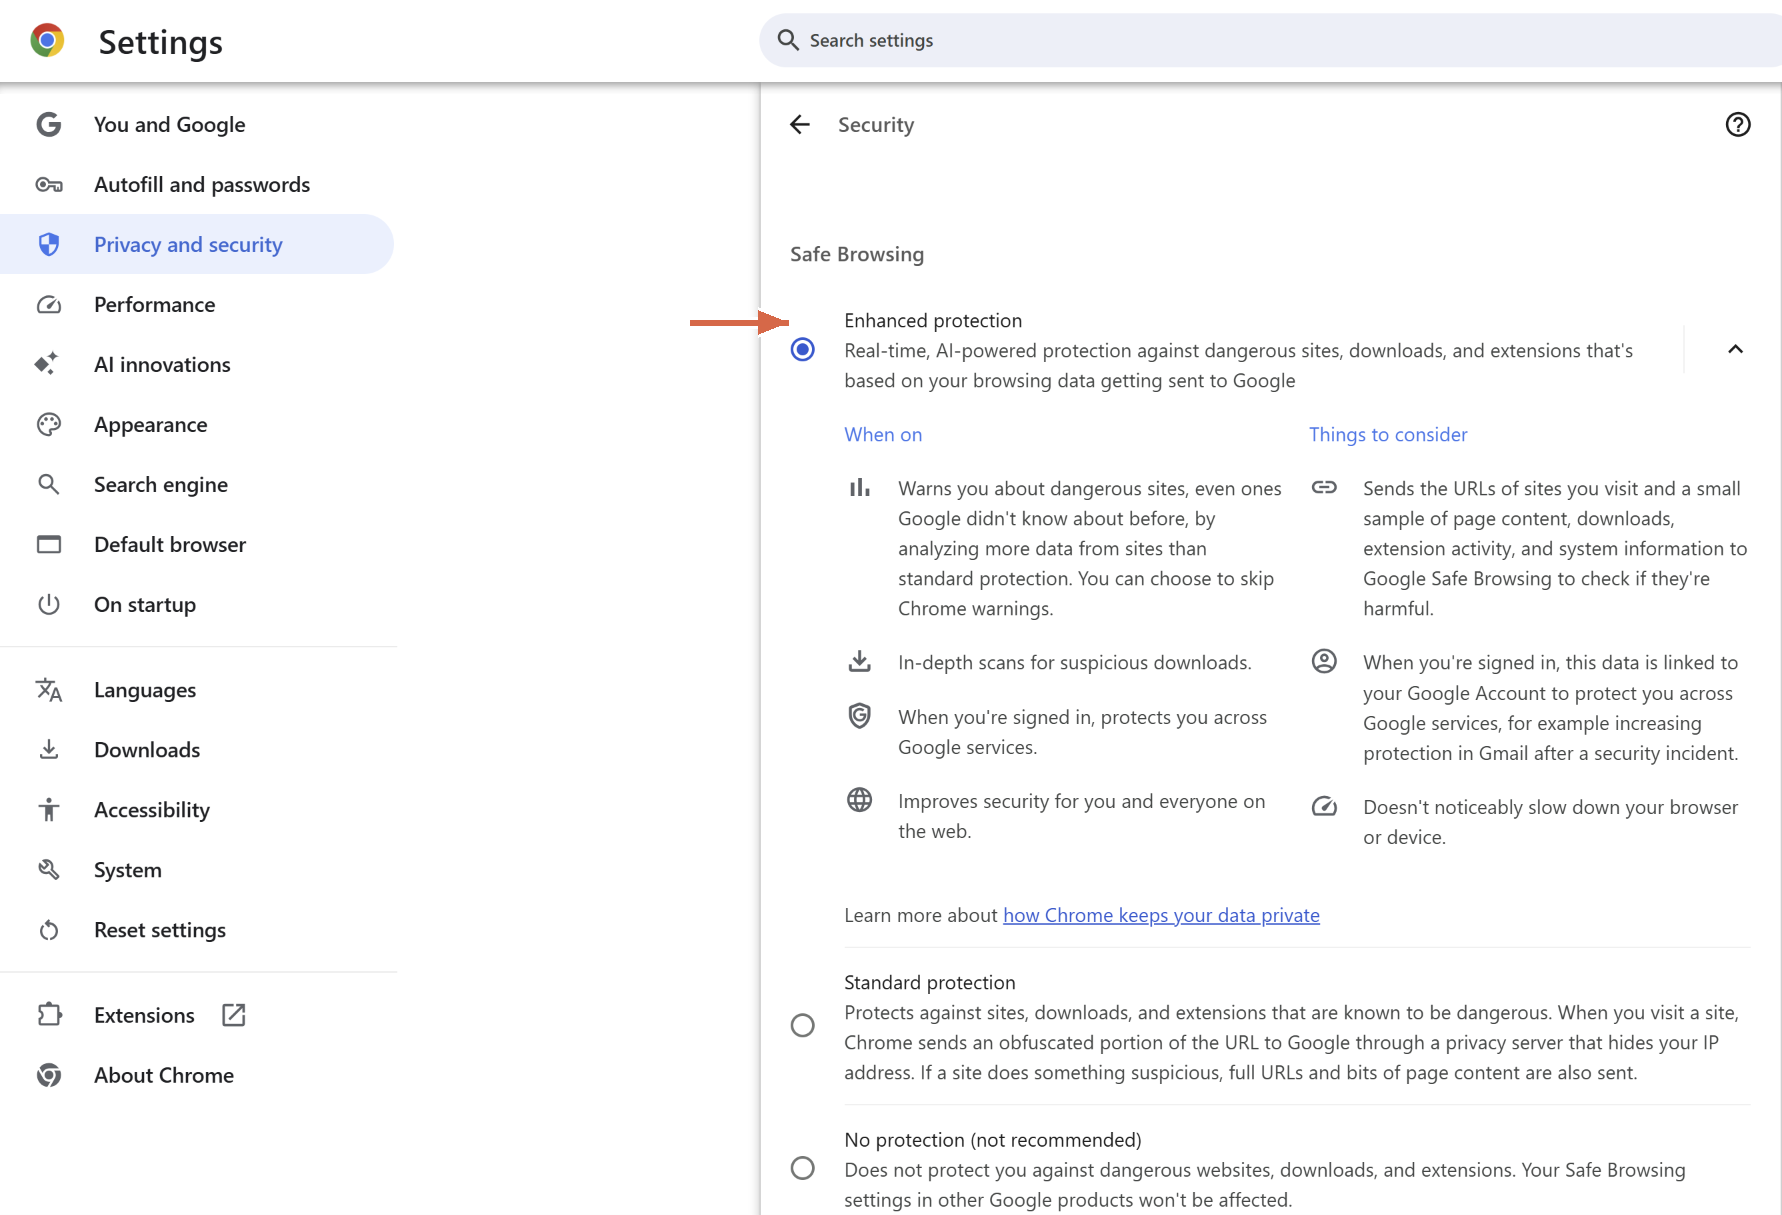Open Privacy and security settings
Viewport: 1782px width, 1215px height.
pos(197,244)
